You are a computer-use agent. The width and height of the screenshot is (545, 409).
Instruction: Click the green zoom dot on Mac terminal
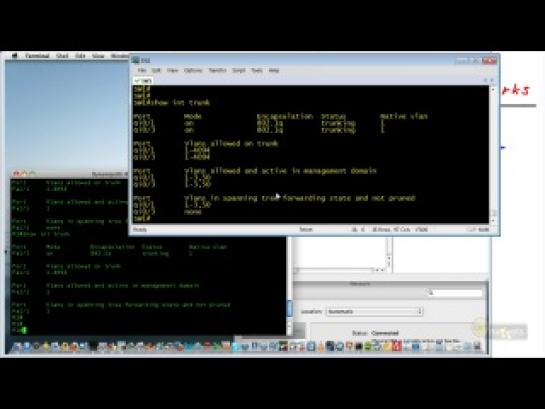point(32,173)
